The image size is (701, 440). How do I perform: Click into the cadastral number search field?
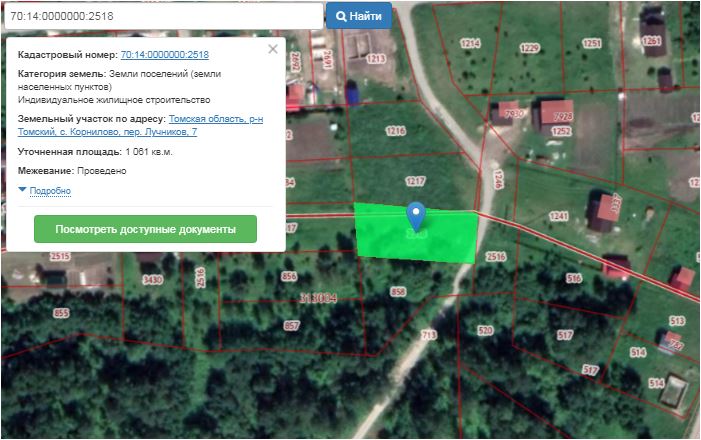164,16
